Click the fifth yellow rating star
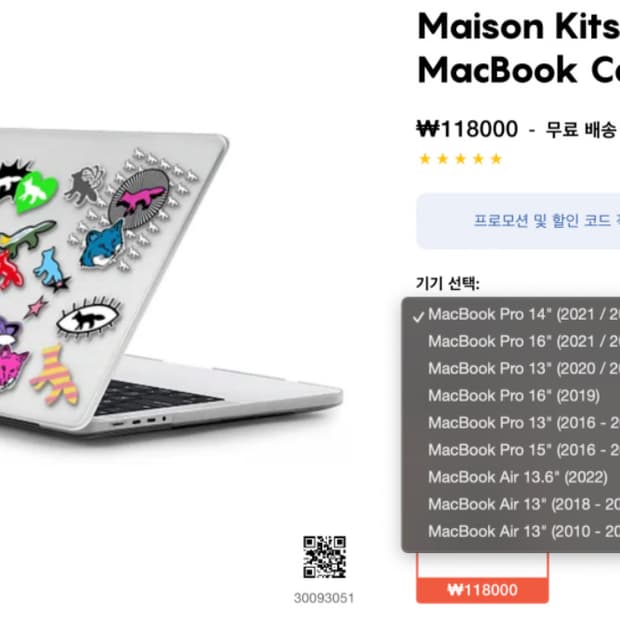The height and width of the screenshot is (620, 620). pyautogui.click(x=496, y=159)
